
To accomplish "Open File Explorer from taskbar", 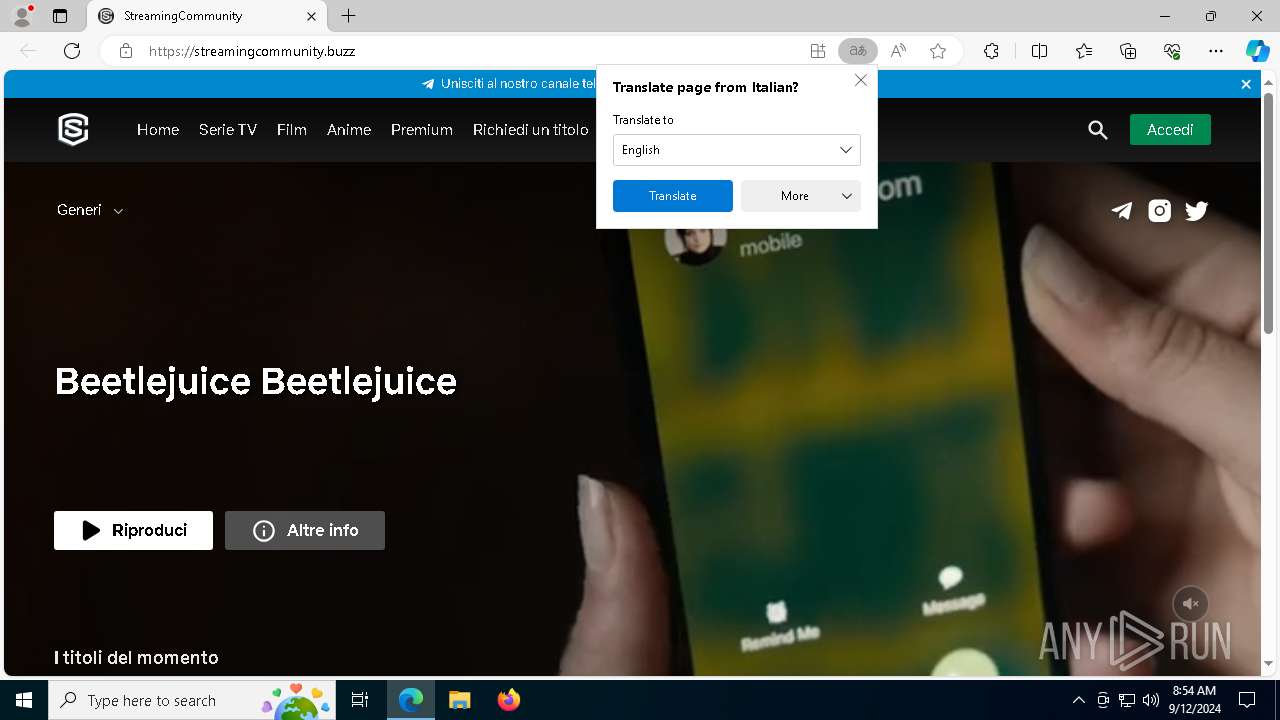I will tap(459, 700).
